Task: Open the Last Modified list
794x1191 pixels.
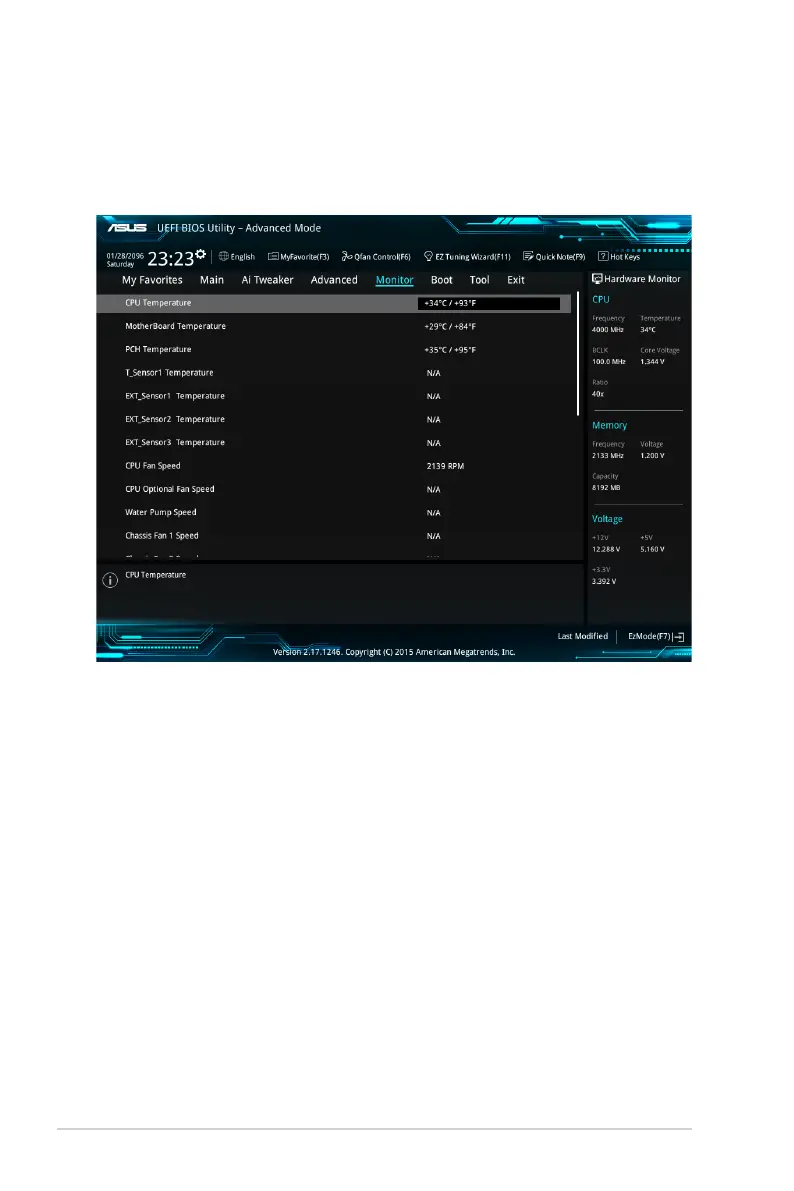Action: coord(583,637)
